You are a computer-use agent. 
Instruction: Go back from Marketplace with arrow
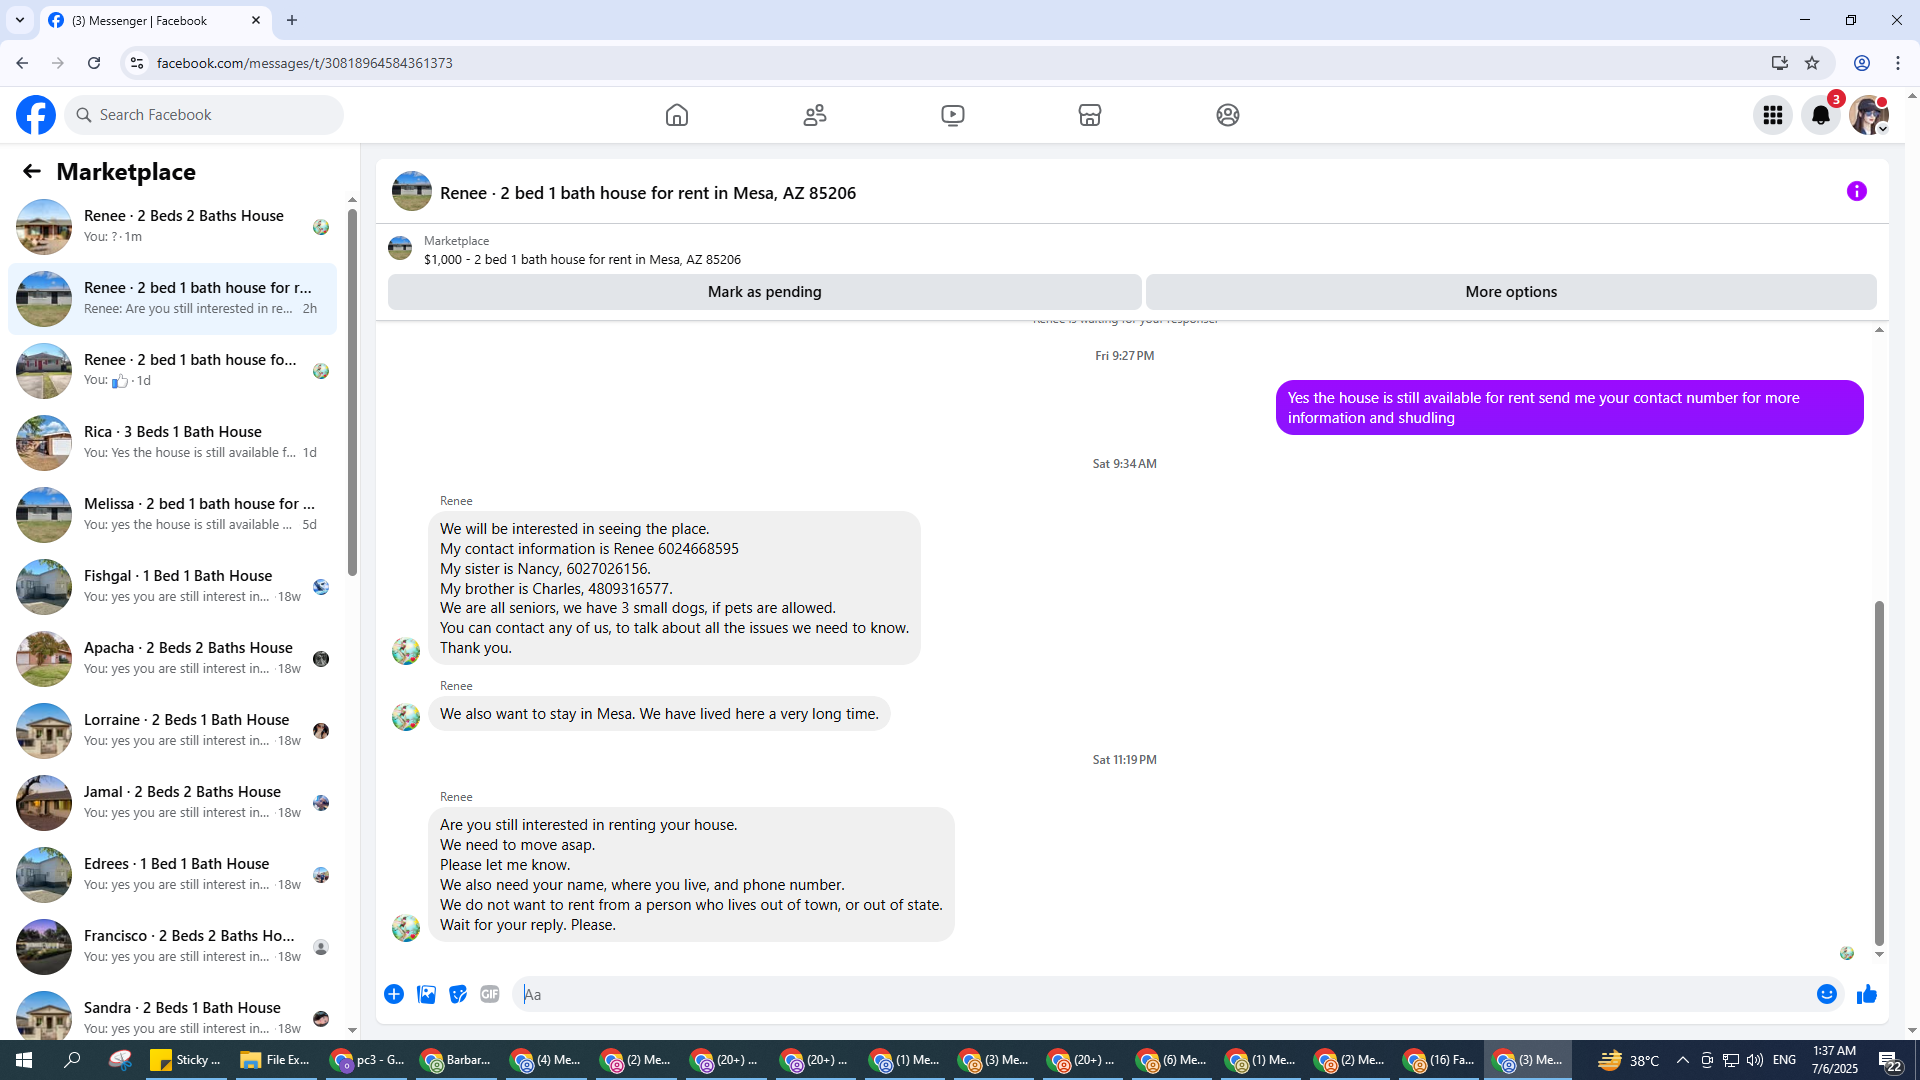tap(32, 172)
